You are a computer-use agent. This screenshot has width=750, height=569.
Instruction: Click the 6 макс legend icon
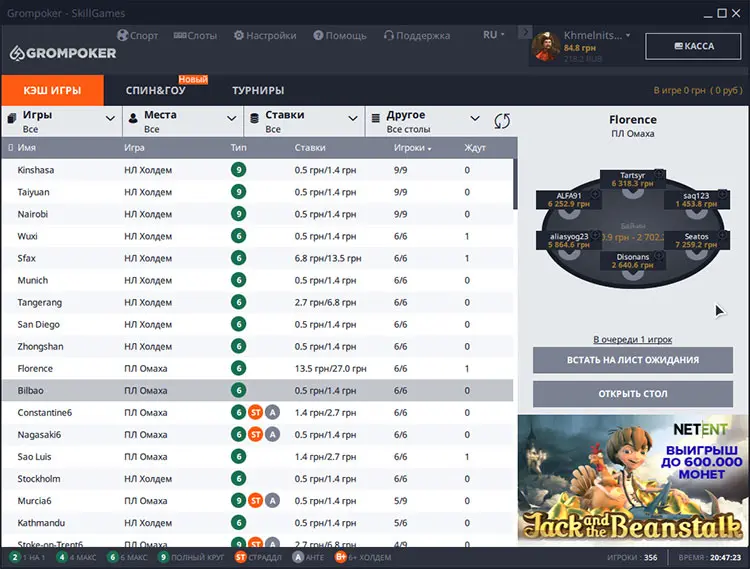click(x=112, y=558)
